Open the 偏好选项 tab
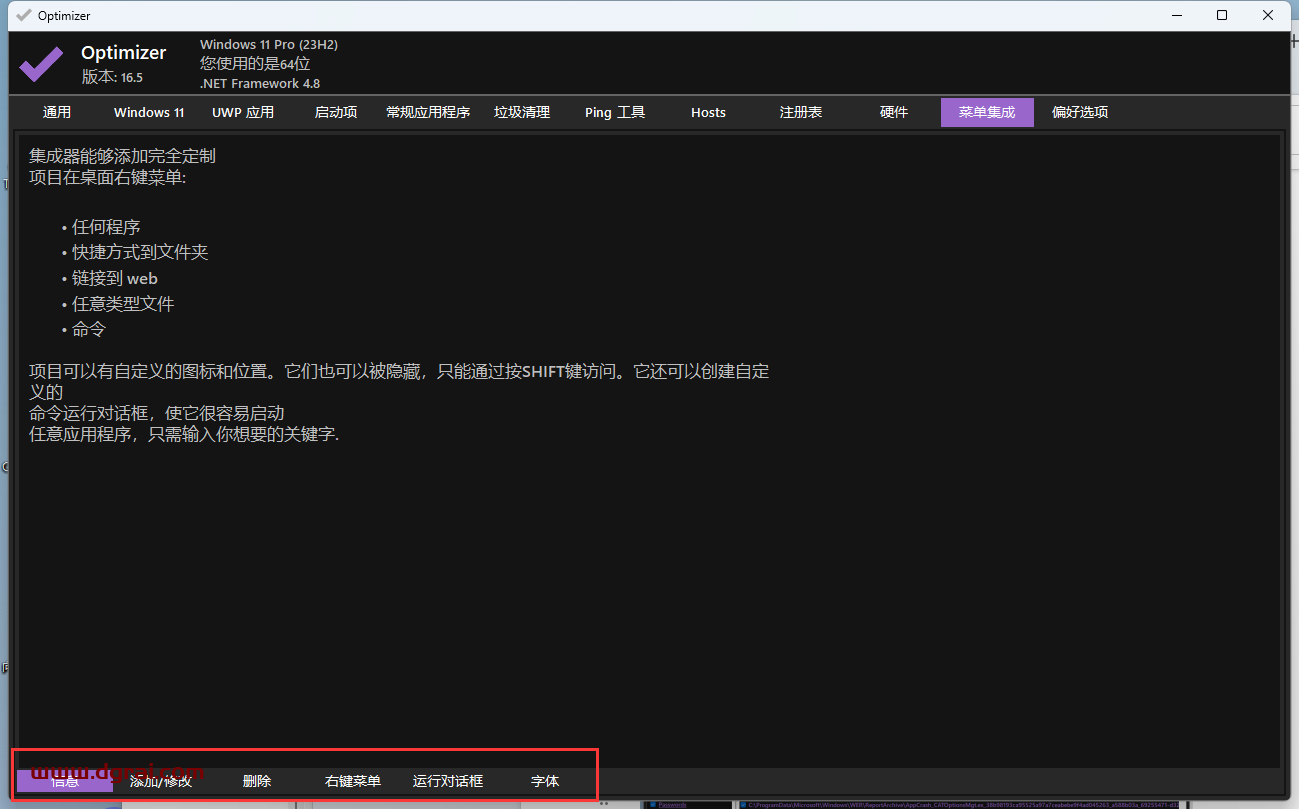1299x809 pixels. (x=1080, y=112)
